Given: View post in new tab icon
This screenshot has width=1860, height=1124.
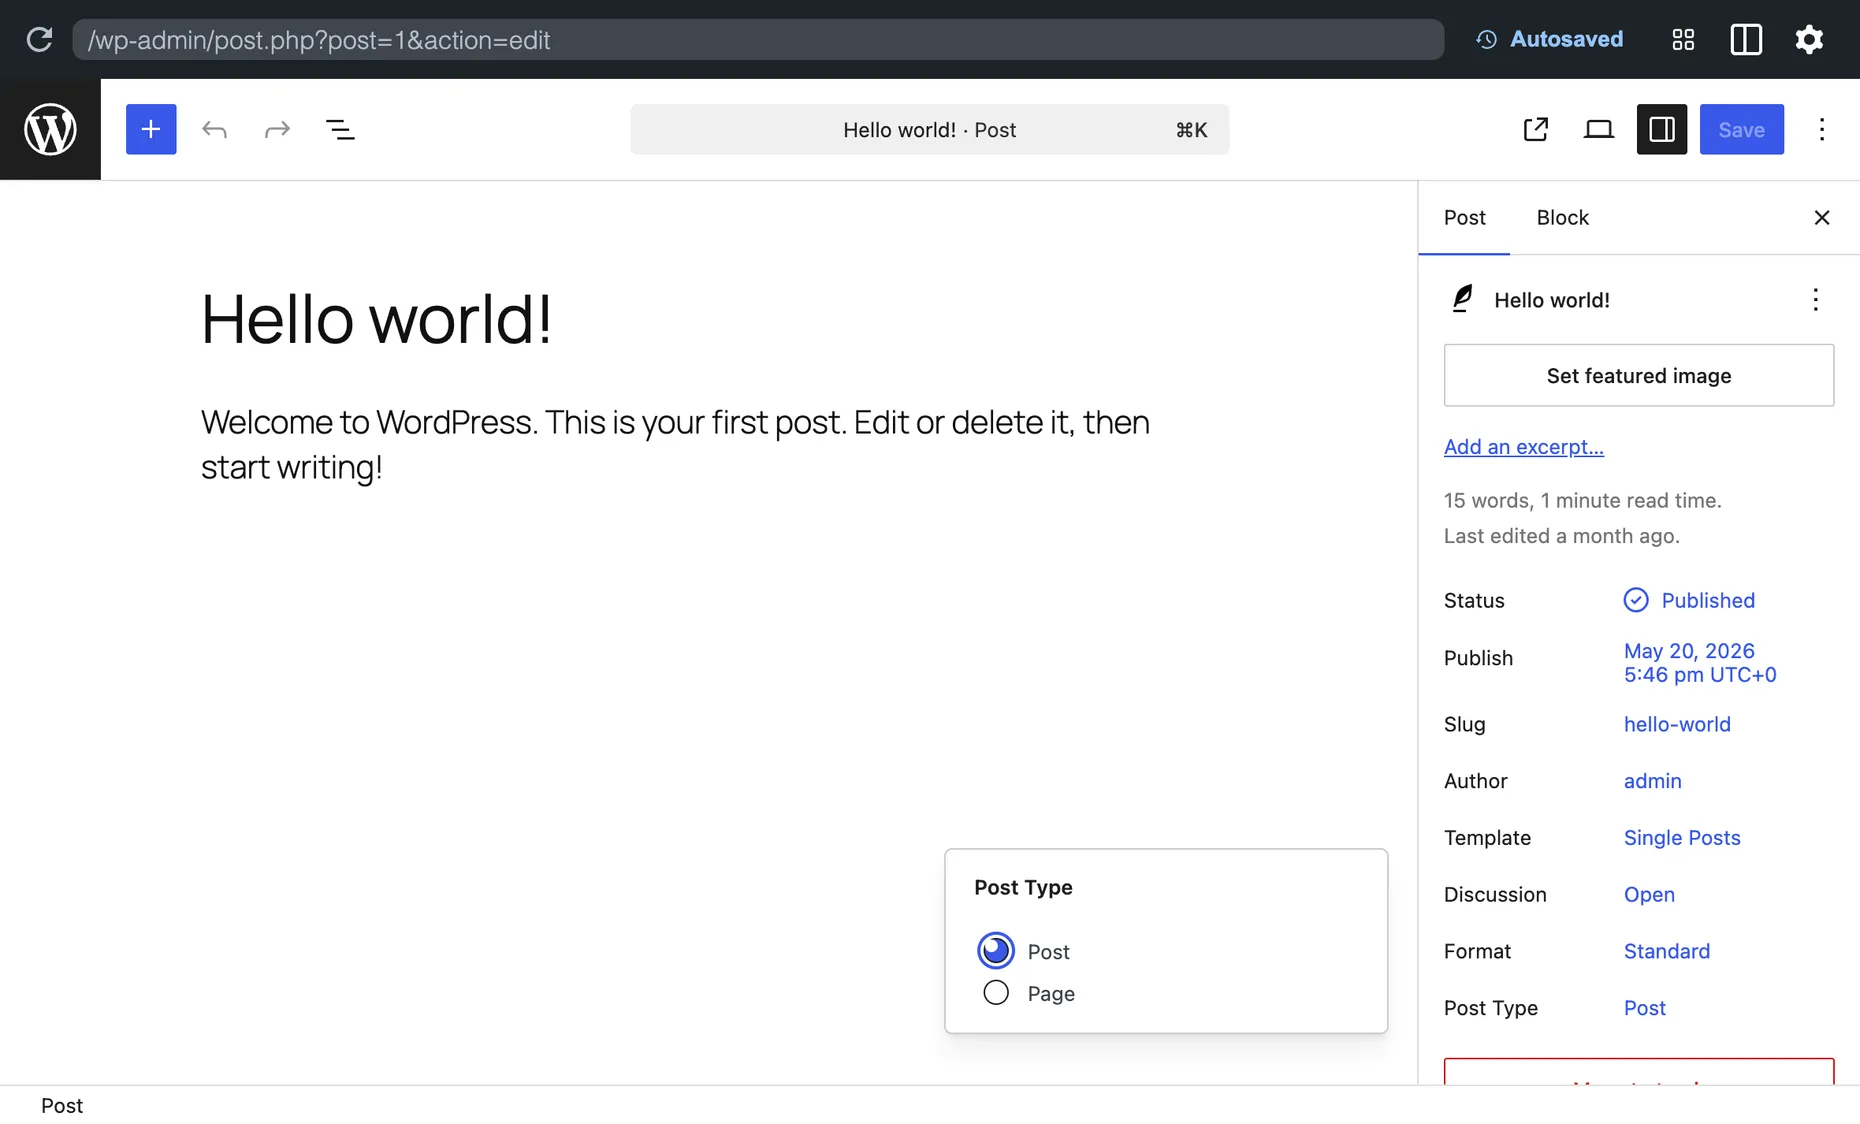Looking at the screenshot, I should [1536, 129].
